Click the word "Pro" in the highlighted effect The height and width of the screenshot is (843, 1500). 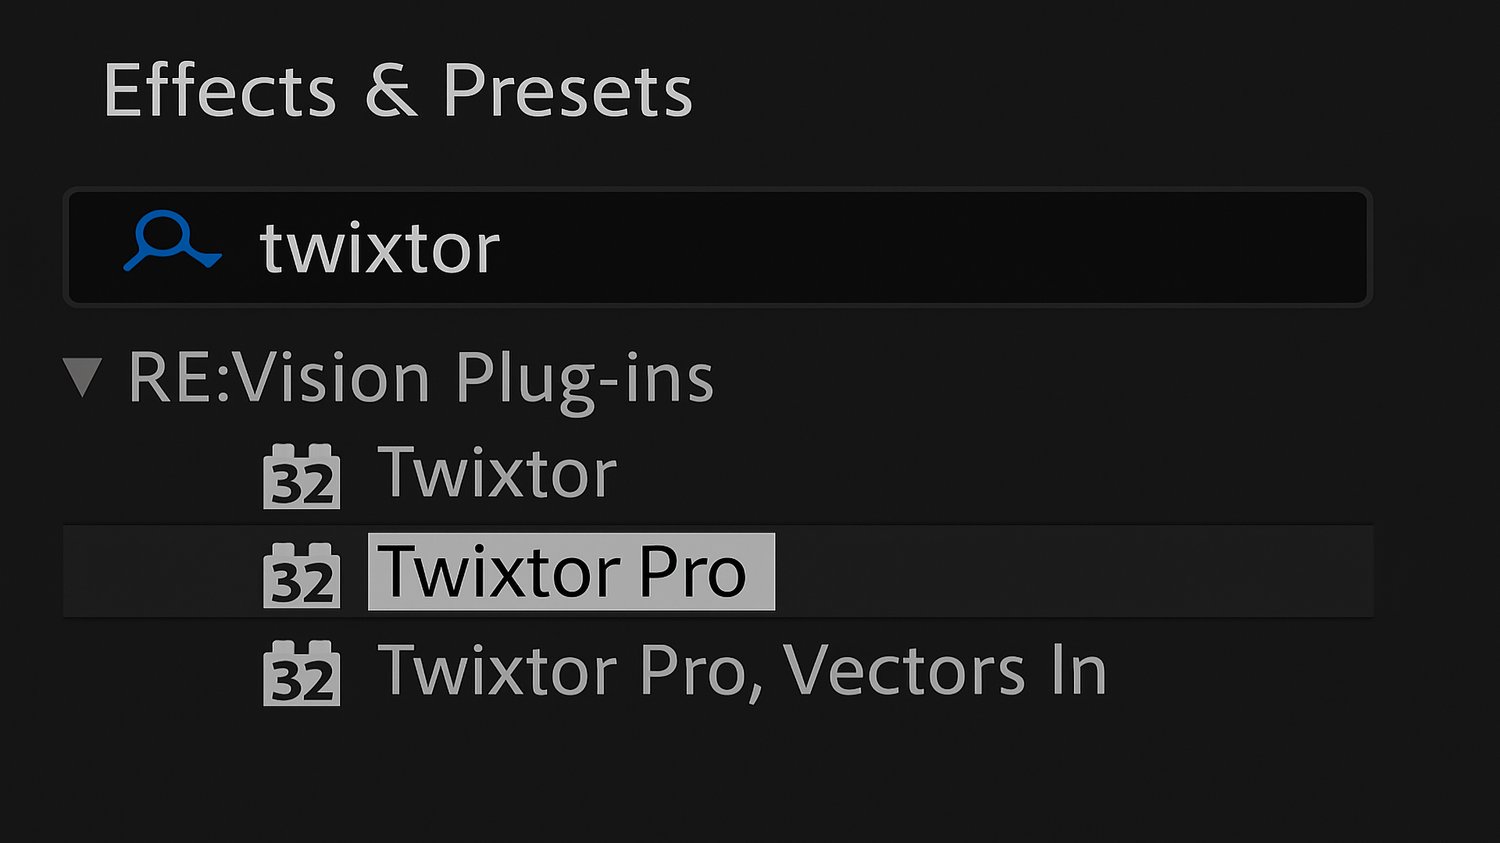(692, 572)
